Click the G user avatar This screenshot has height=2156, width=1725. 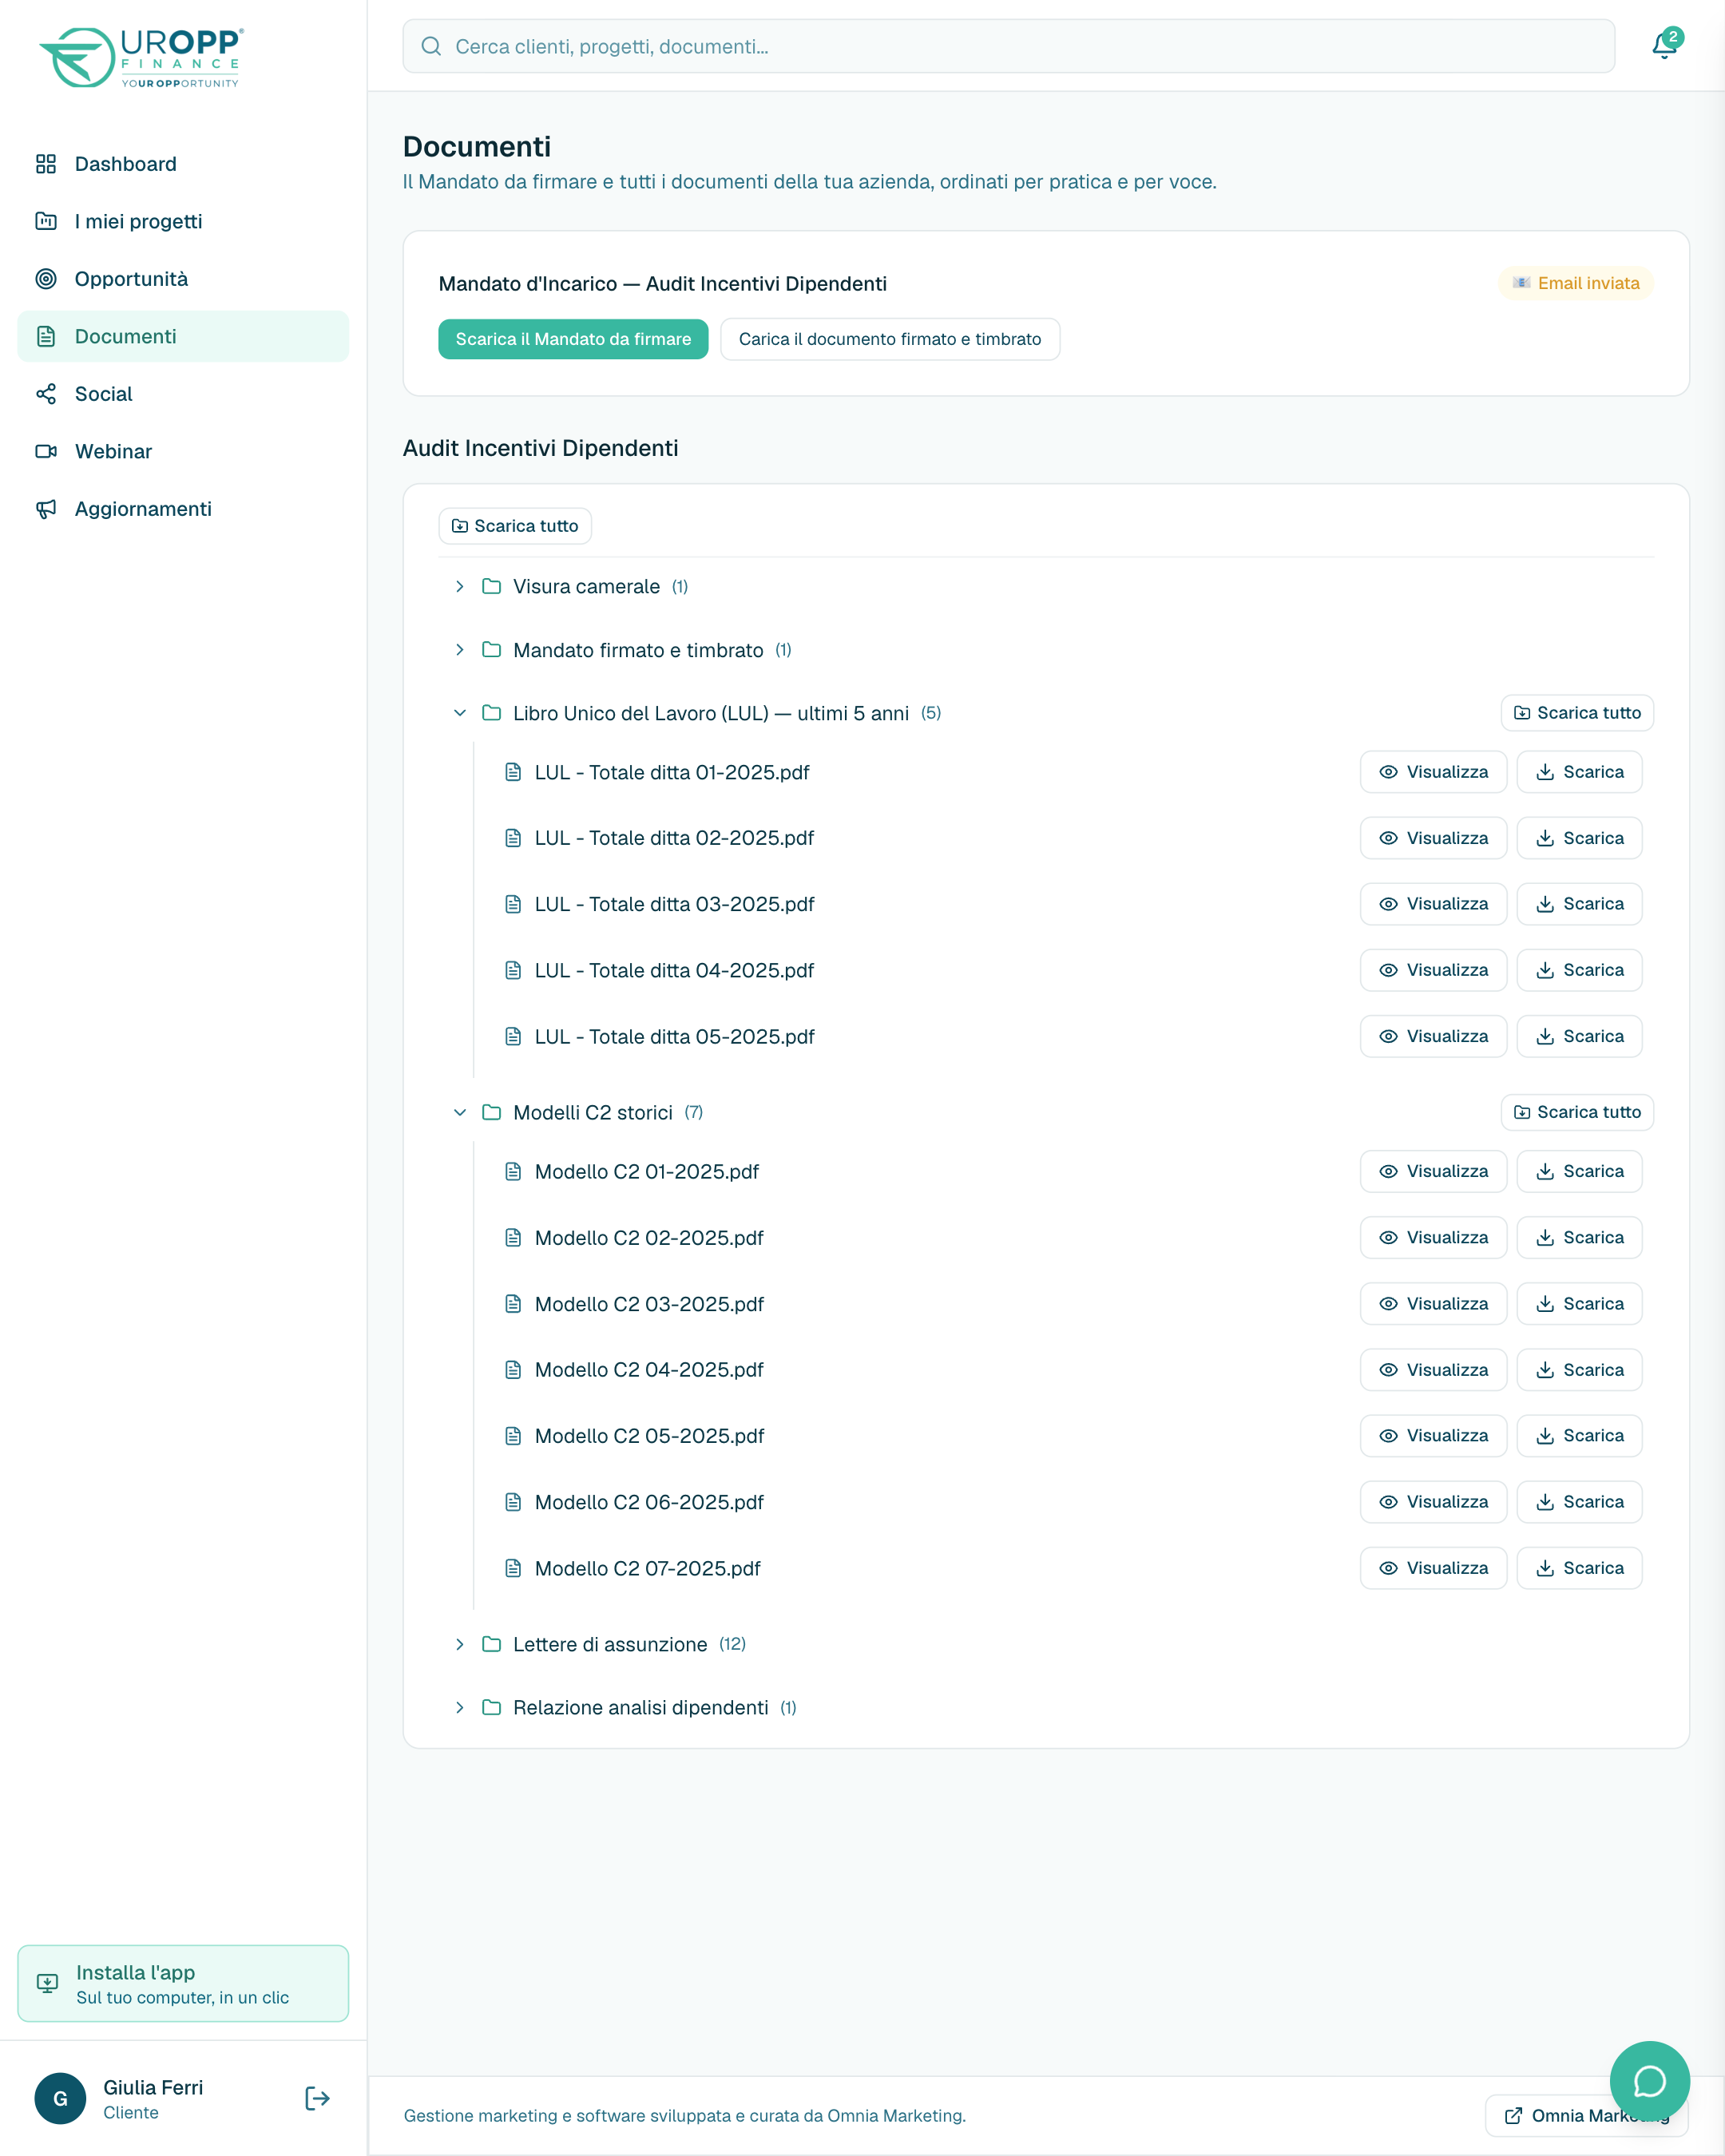pos(60,2098)
